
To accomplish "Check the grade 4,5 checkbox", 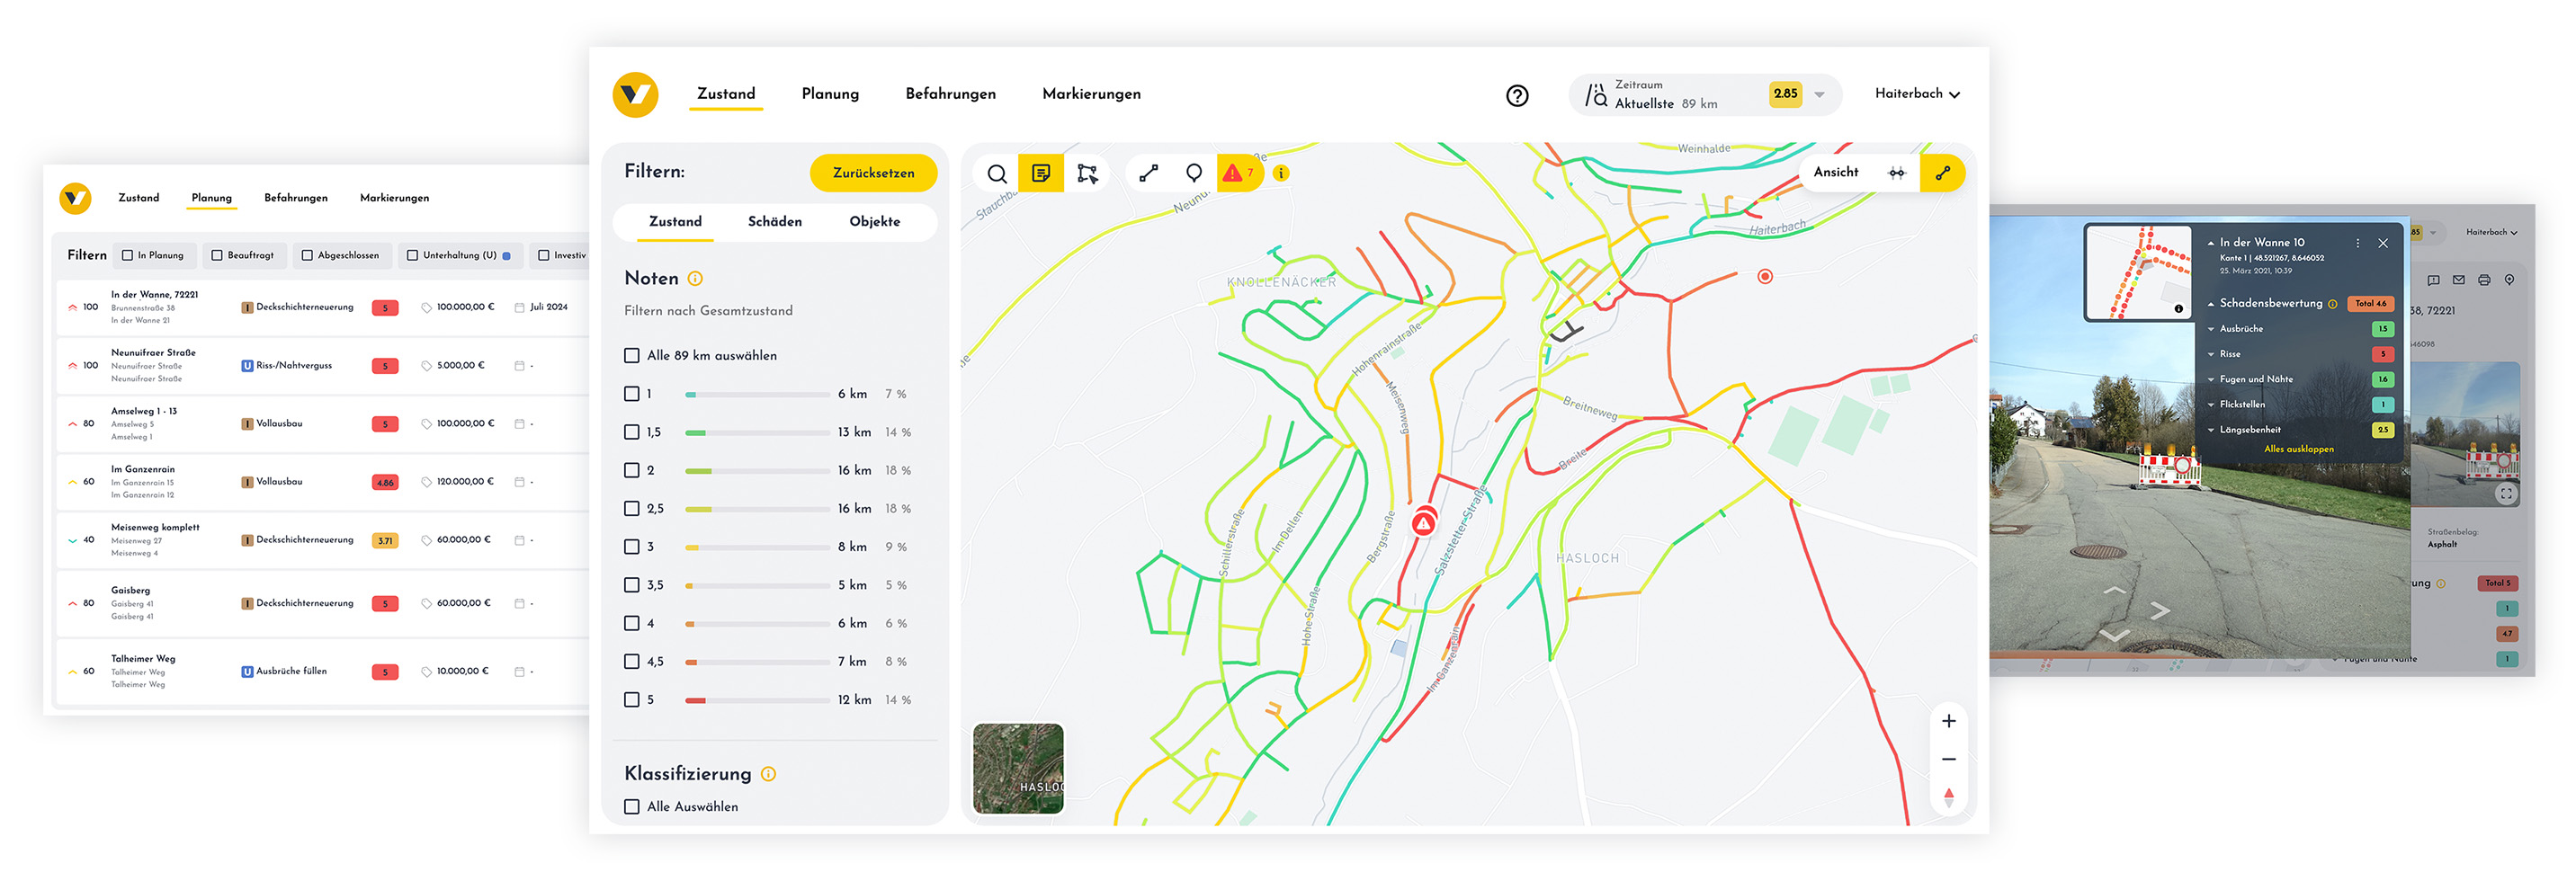I will [631, 661].
